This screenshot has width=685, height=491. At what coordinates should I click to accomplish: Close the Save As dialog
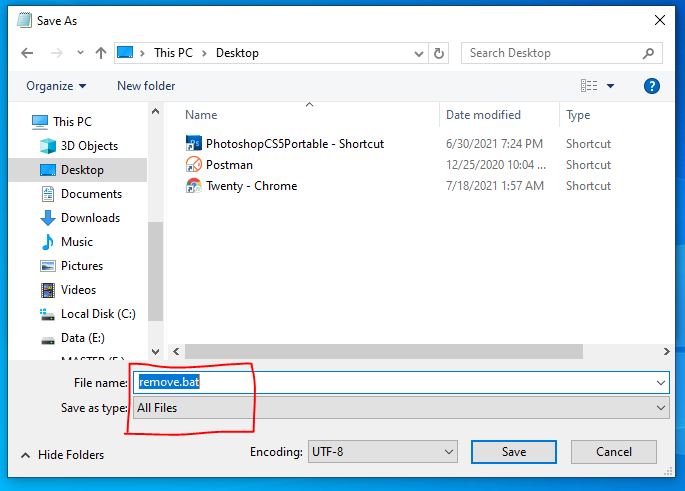660,20
